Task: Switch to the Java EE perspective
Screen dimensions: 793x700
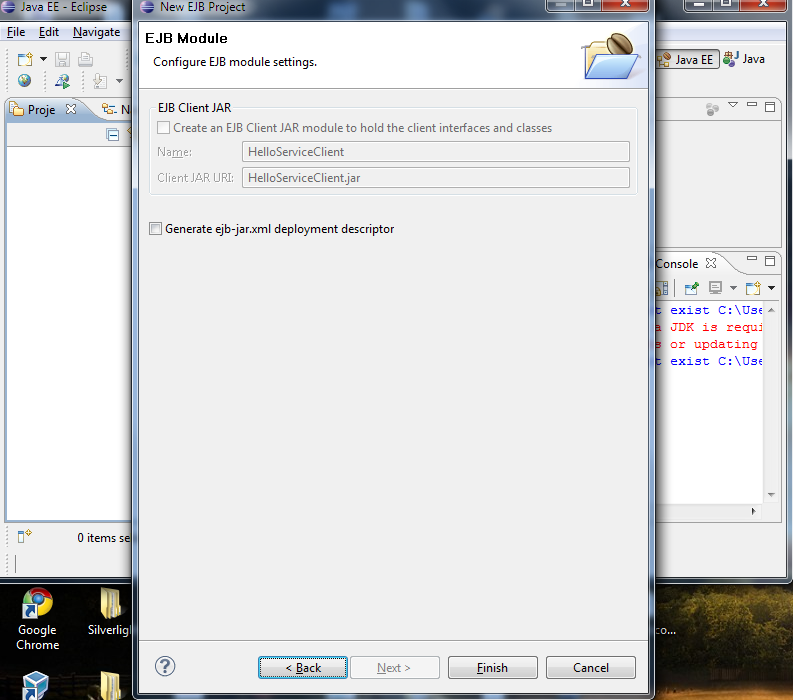Action: pyautogui.click(x=687, y=59)
